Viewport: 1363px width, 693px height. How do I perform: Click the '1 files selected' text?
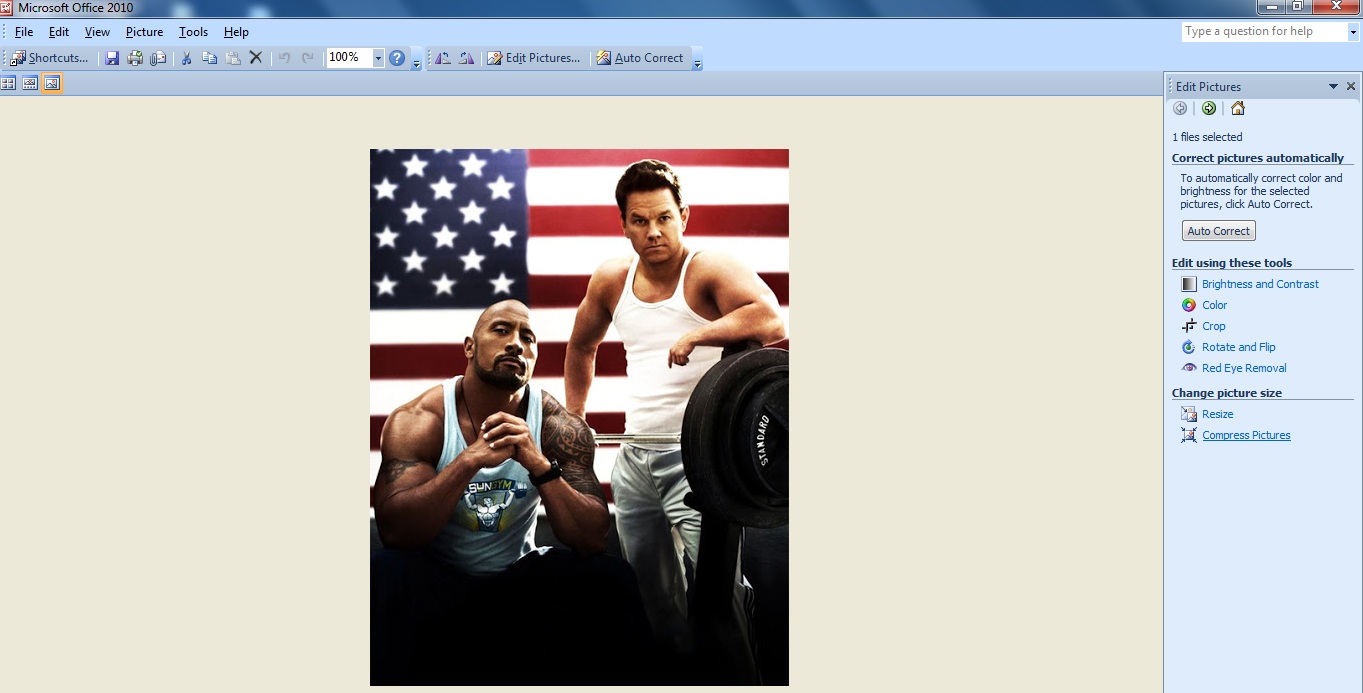(x=1207, y=137)
